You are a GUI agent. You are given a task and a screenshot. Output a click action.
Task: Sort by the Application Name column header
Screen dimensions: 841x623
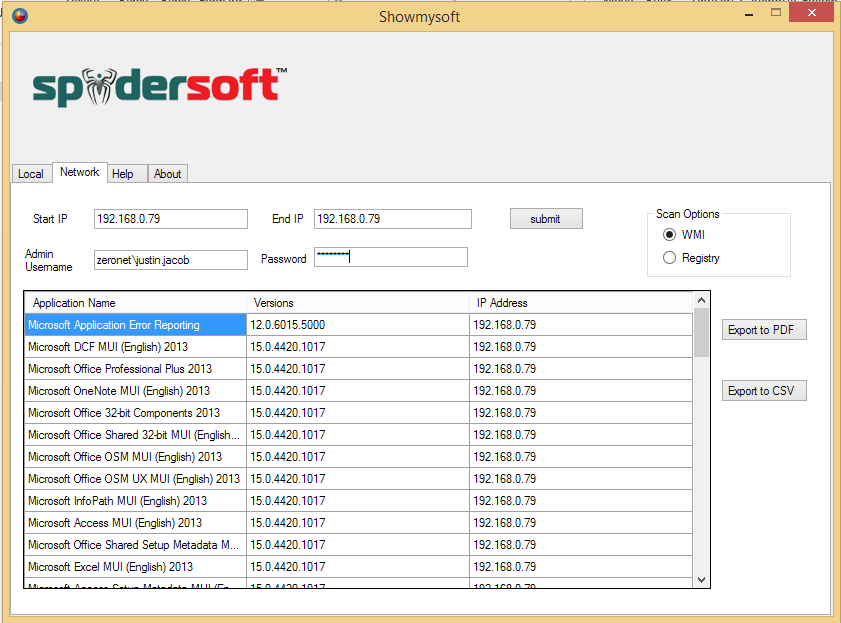click(135, 303)
